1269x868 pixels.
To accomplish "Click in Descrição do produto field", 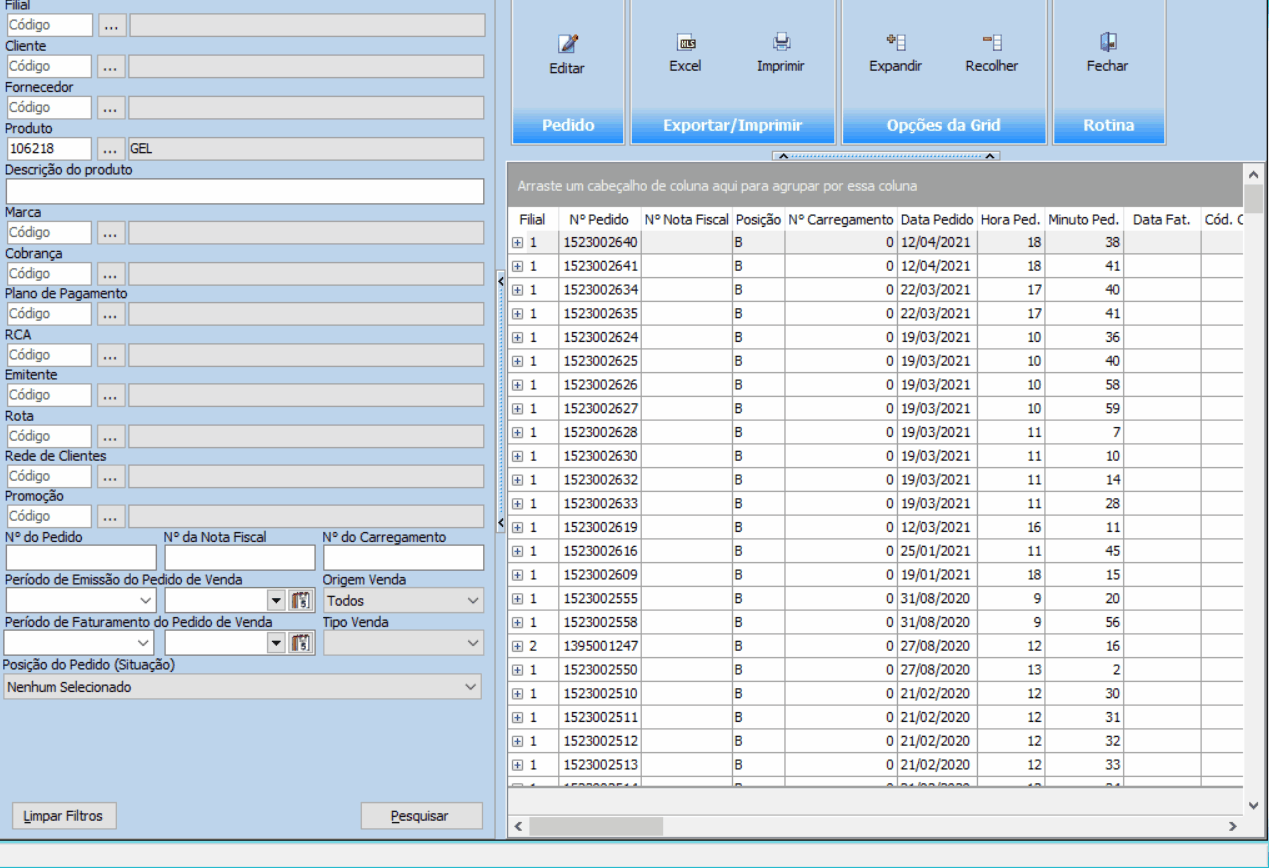I will pyautogui.click(x=244, y=191).
